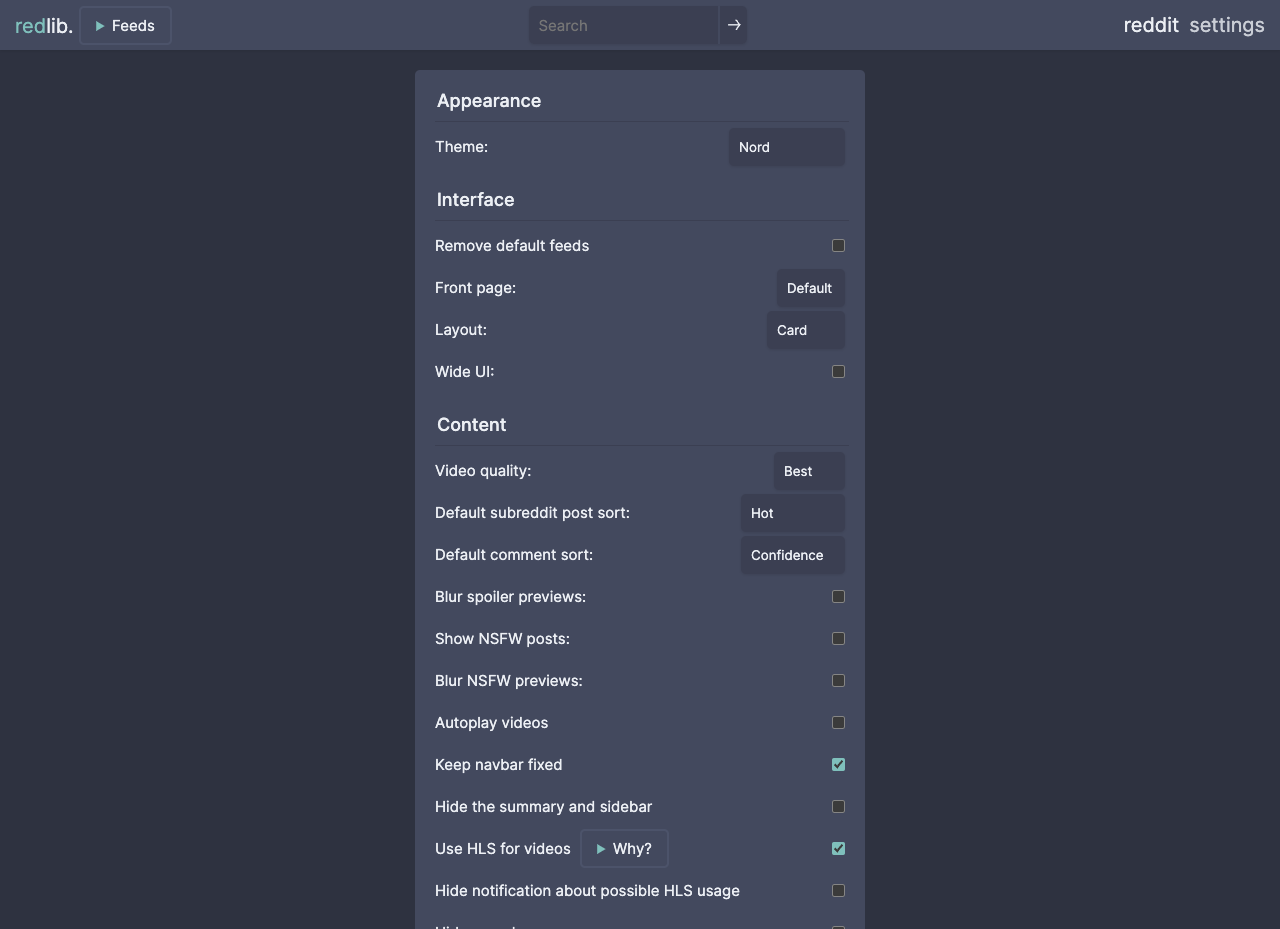Open the Video quality dropdown
The image size is (1280, 929).
coord(809,471)
